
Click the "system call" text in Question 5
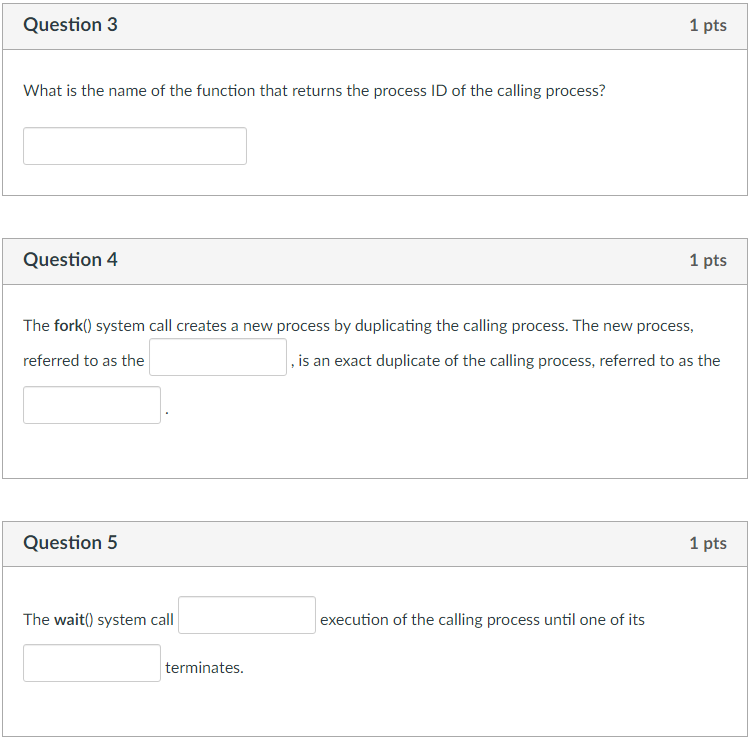(x=135, y=620)
